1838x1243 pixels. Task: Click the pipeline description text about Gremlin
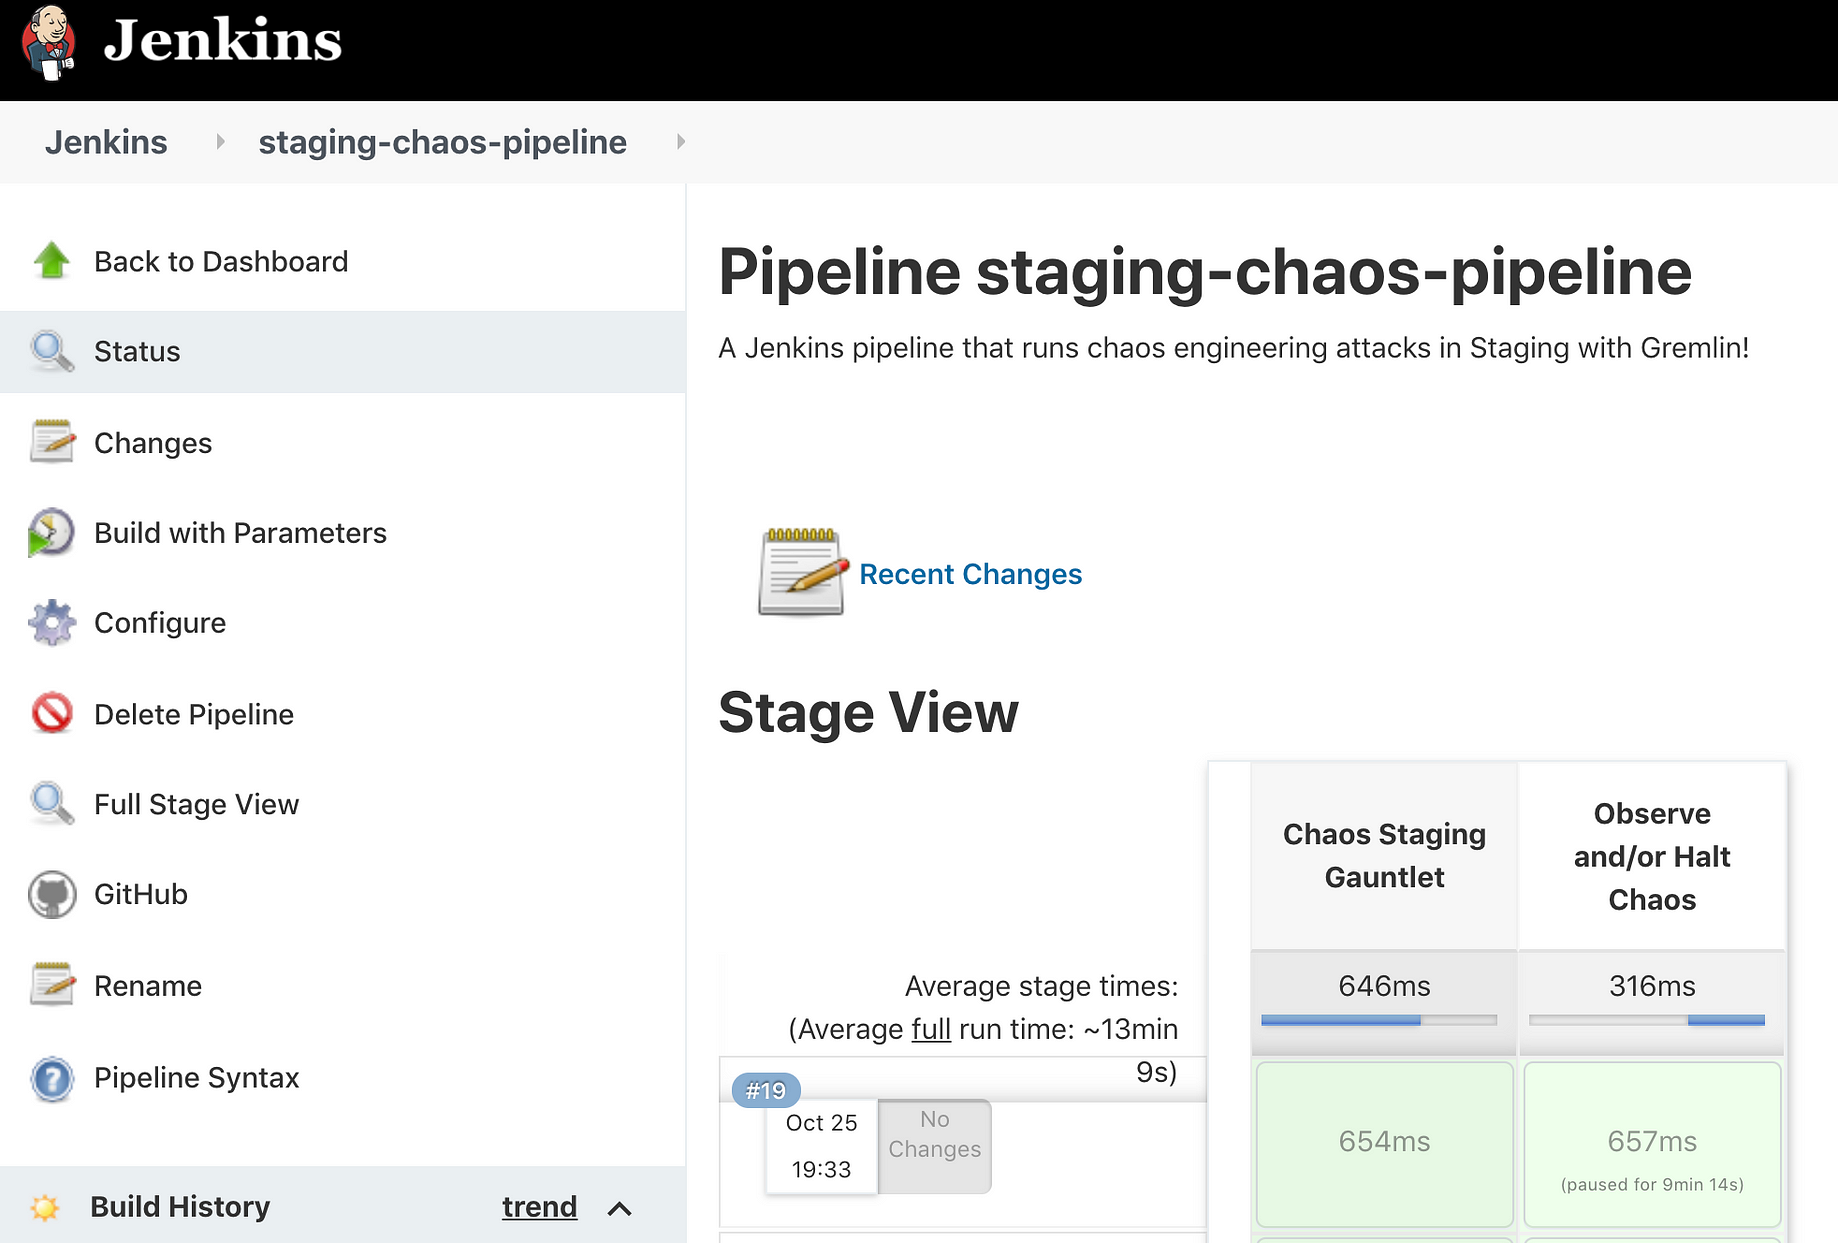coord(1234,348)
